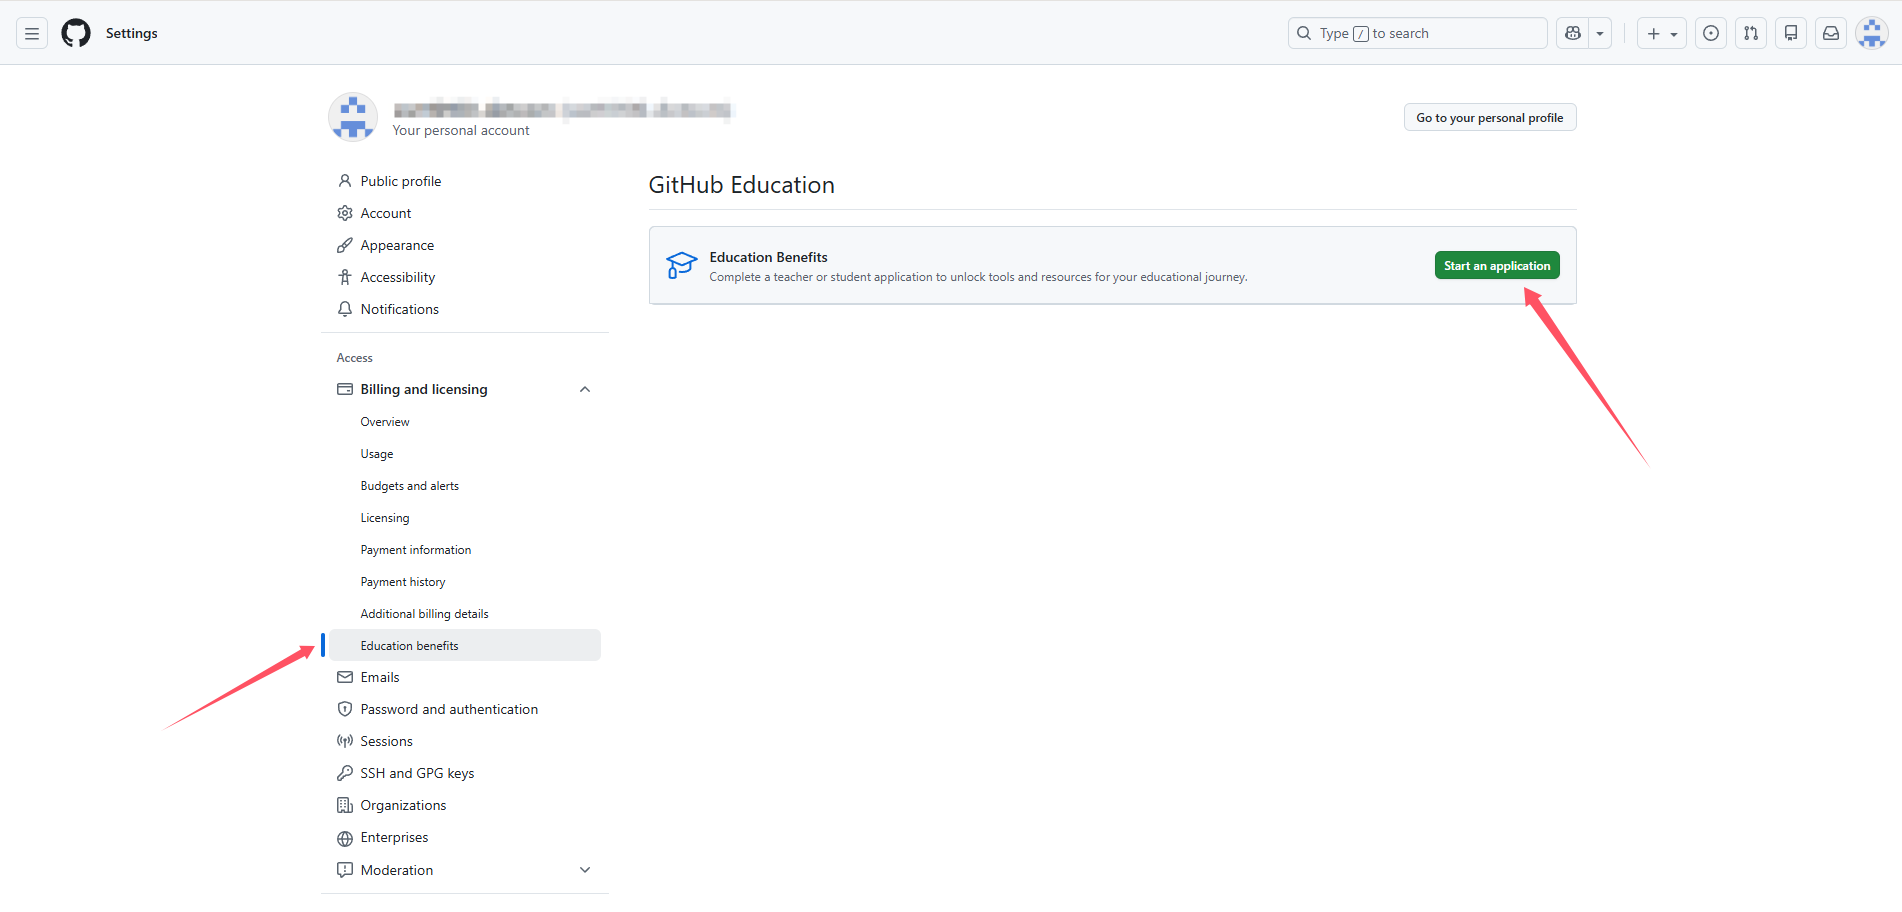Click Go to your personal profile
This screenshot has height=912, width=1902.
(x=1489, y=118)
